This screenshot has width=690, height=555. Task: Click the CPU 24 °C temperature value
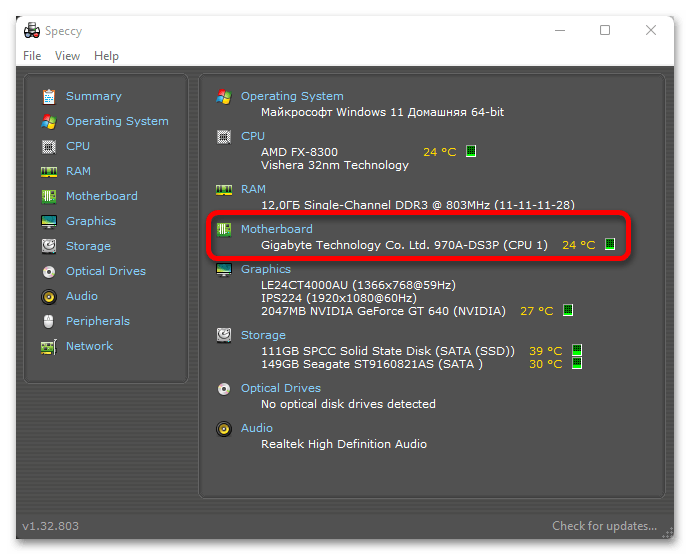point(440,152)
